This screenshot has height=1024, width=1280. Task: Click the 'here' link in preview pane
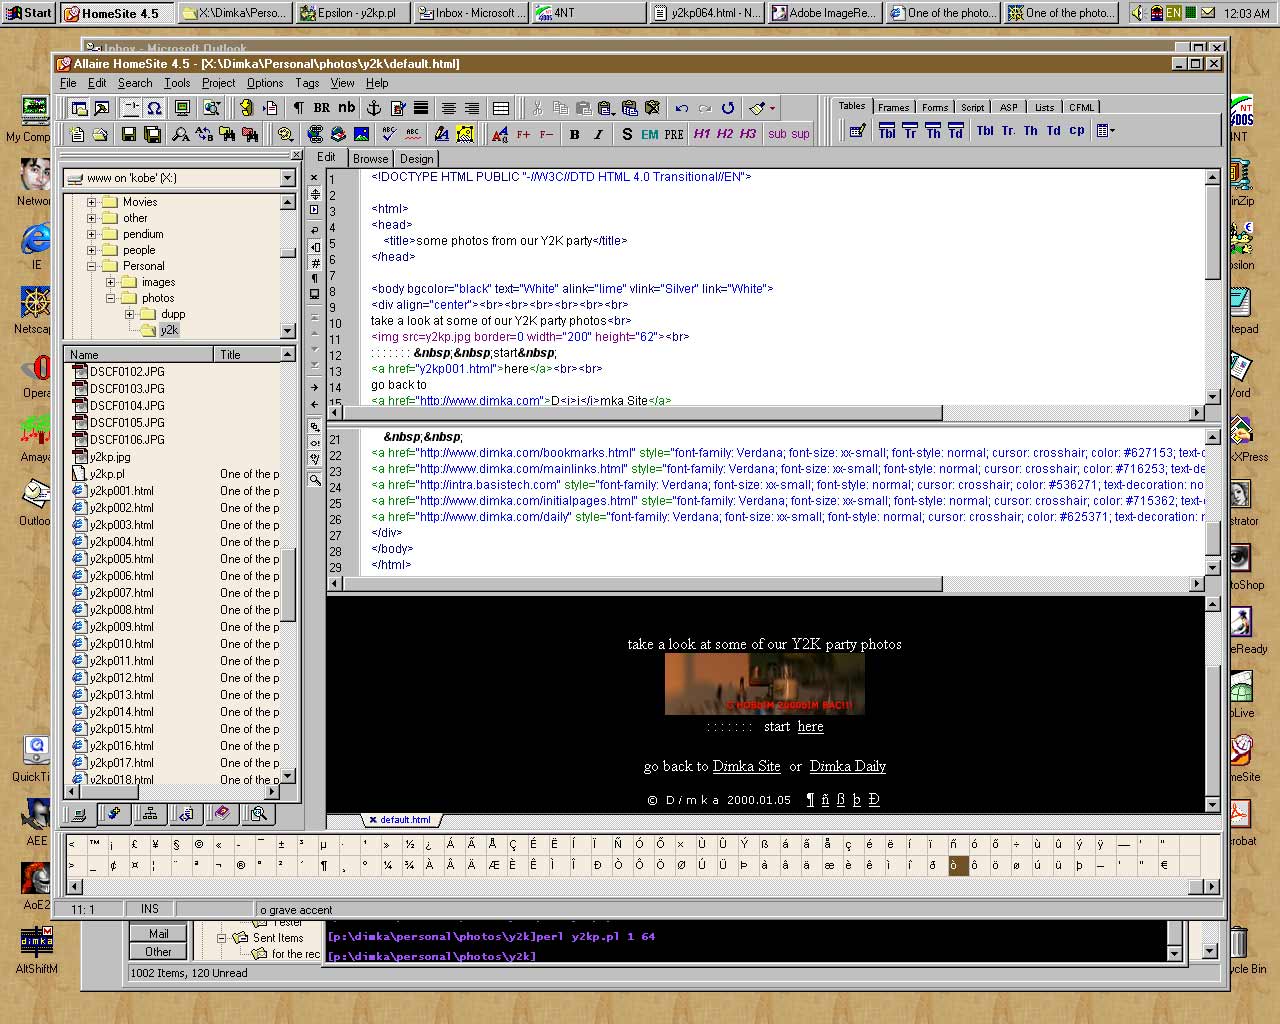click(x=810, y=727)
